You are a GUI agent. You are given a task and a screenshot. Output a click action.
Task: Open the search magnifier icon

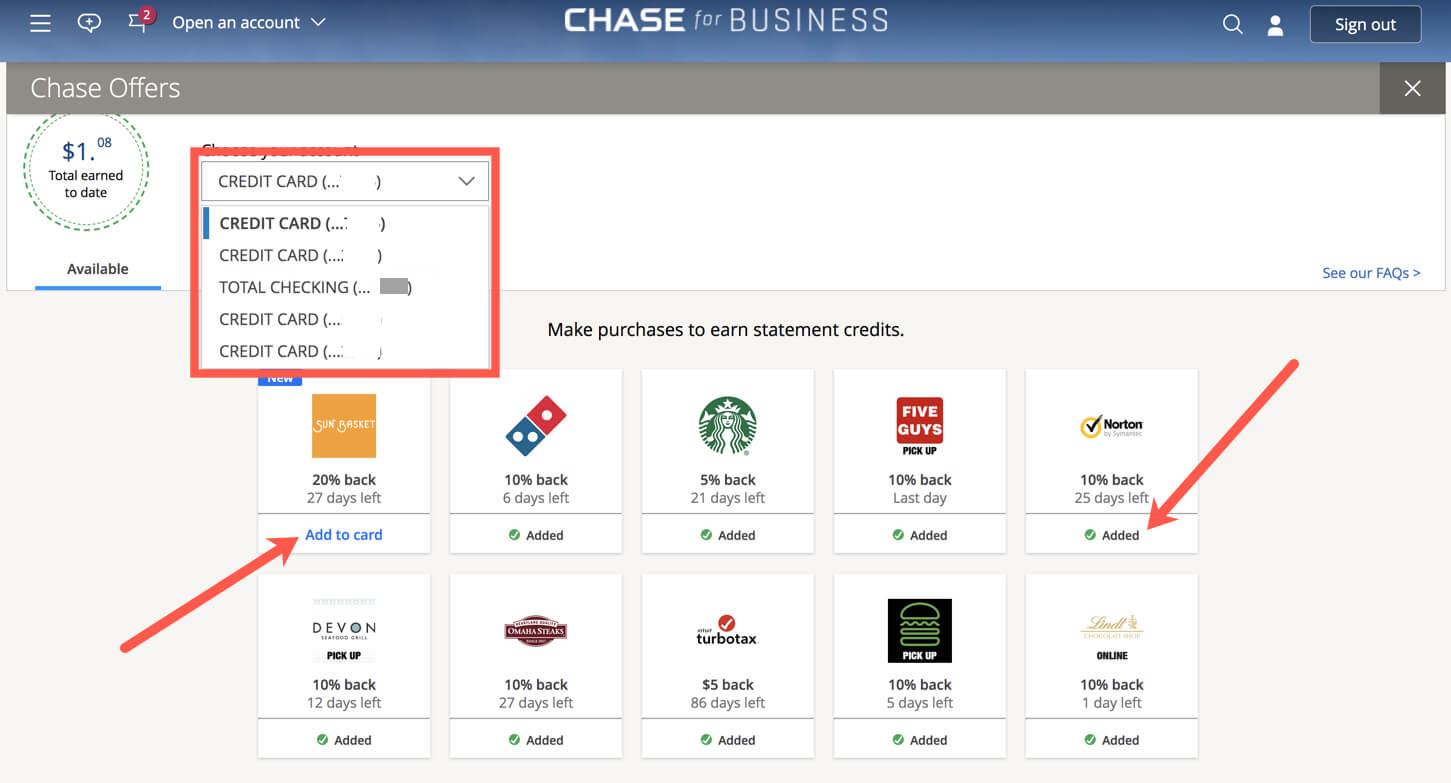[1232, 24]
